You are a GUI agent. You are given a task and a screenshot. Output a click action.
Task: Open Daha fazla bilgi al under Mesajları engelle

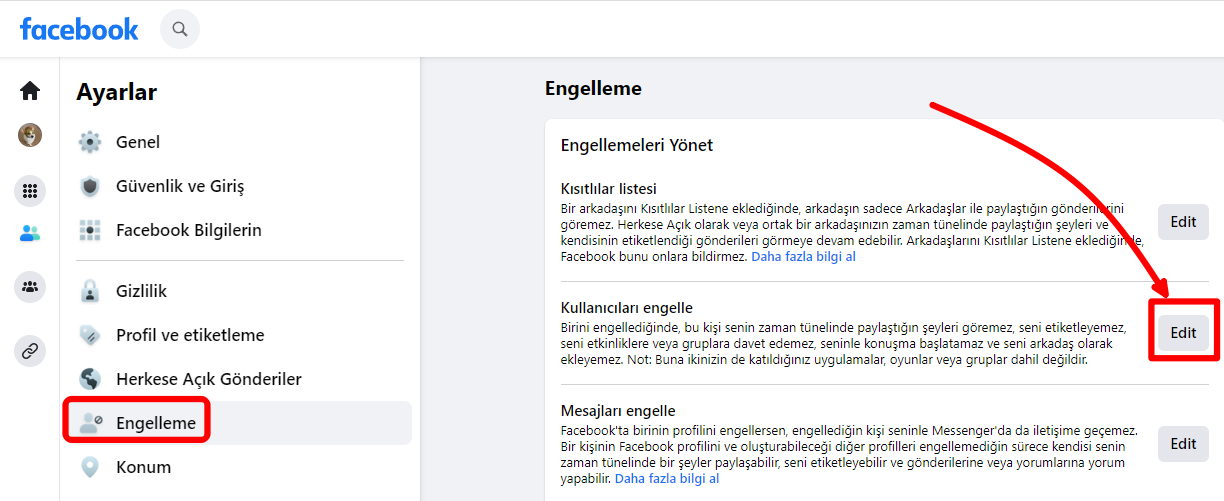click(x=667, y=478)
